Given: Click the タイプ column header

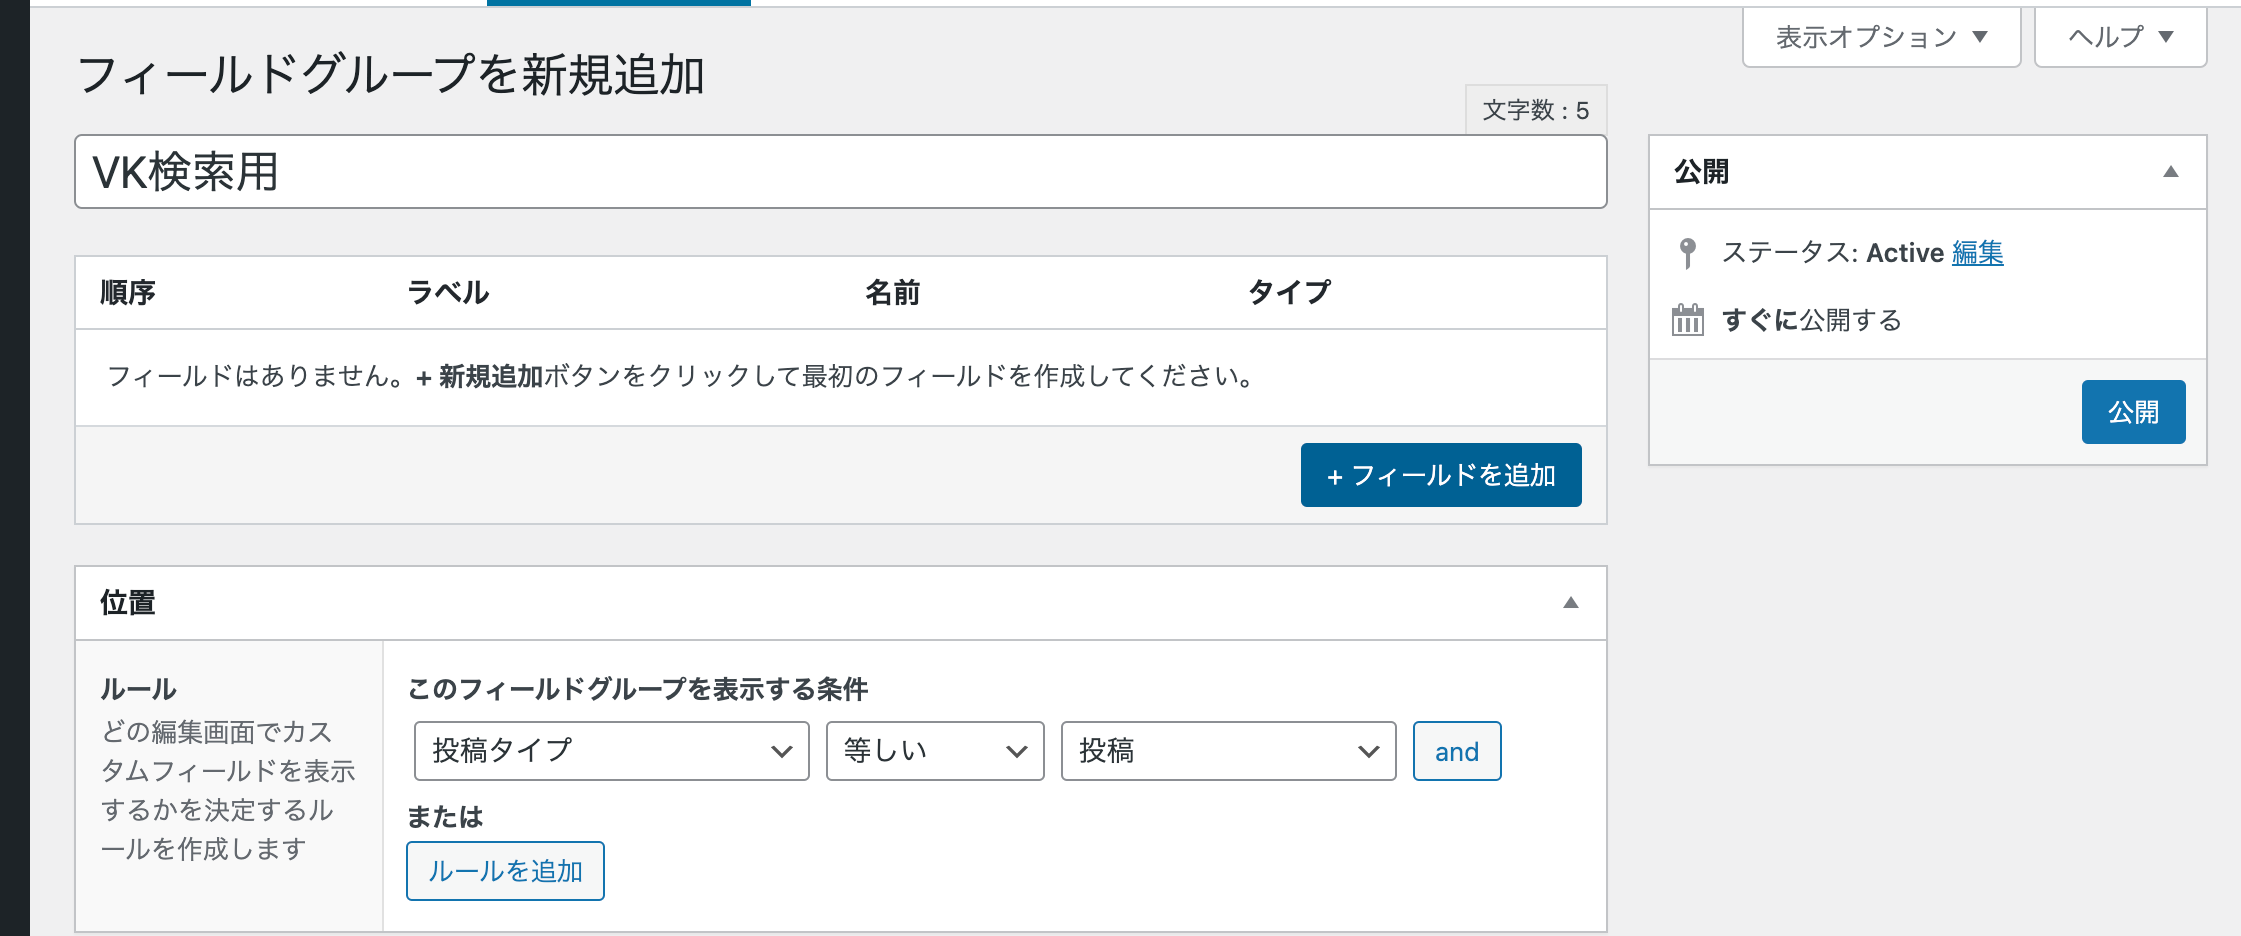Looking at the screenshot, I should tap(1290, 292).
